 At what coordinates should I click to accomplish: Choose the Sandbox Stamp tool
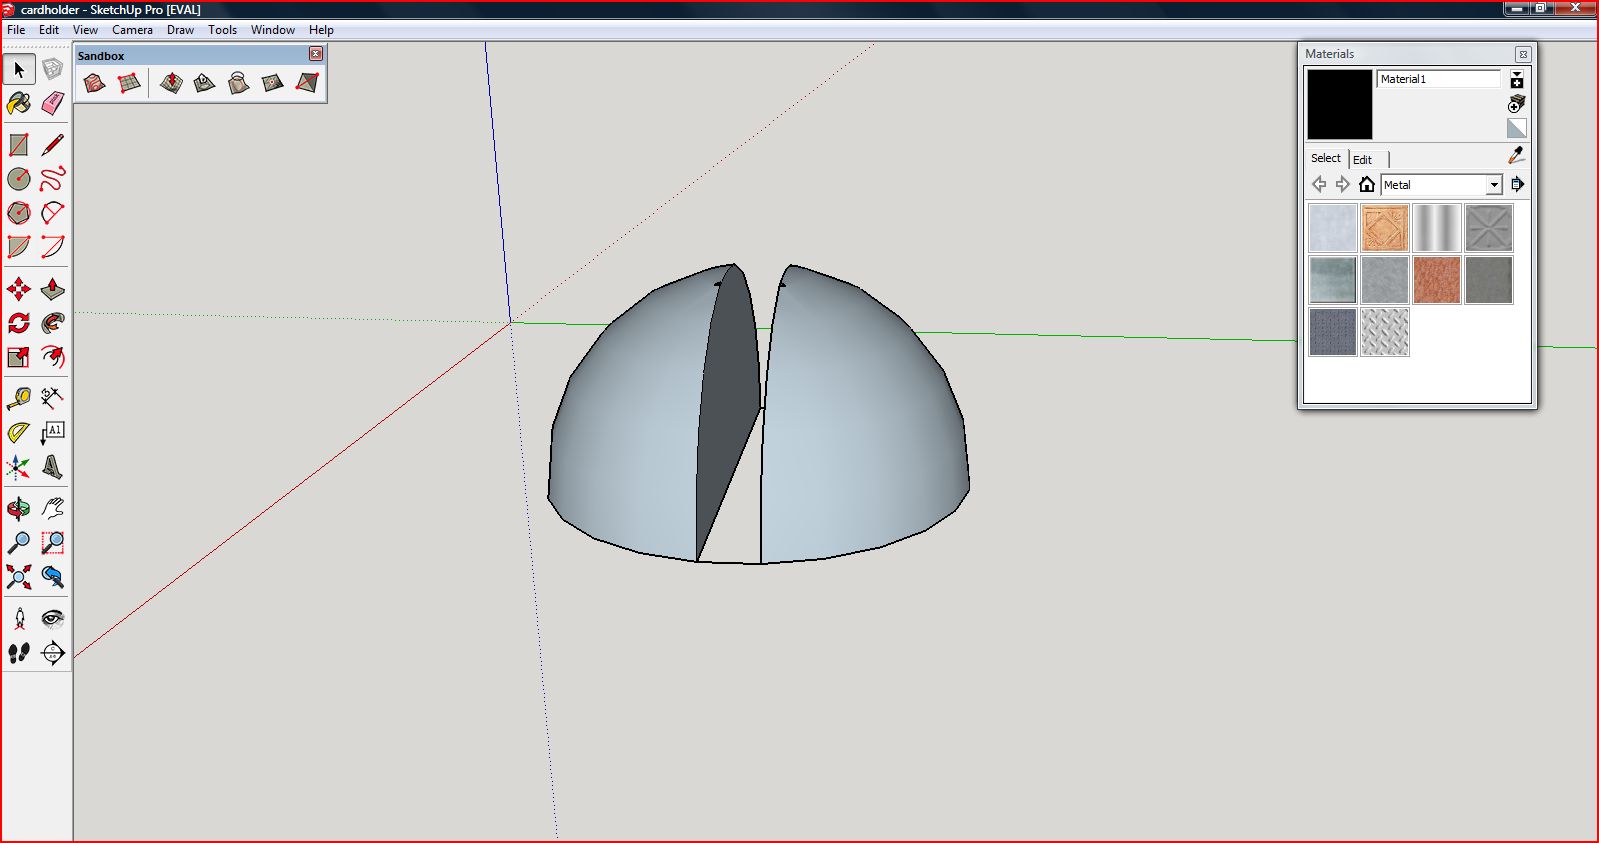tap(205, 83)
